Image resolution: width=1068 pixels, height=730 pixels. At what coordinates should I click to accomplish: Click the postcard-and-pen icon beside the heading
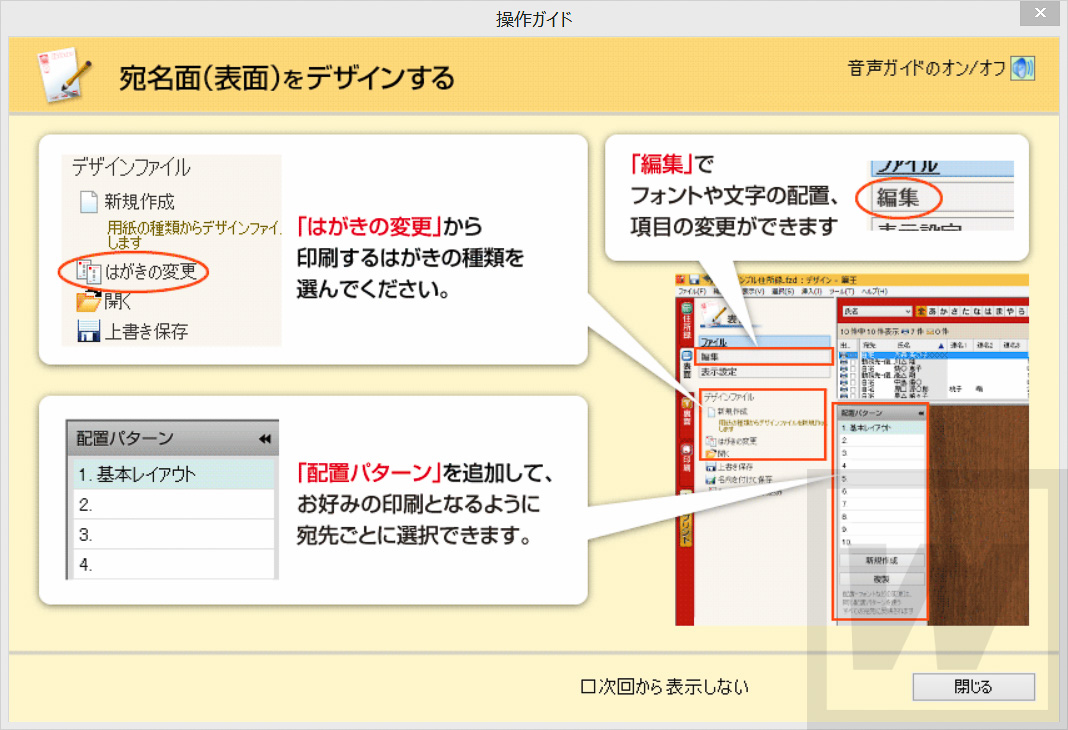click(65, 75)
